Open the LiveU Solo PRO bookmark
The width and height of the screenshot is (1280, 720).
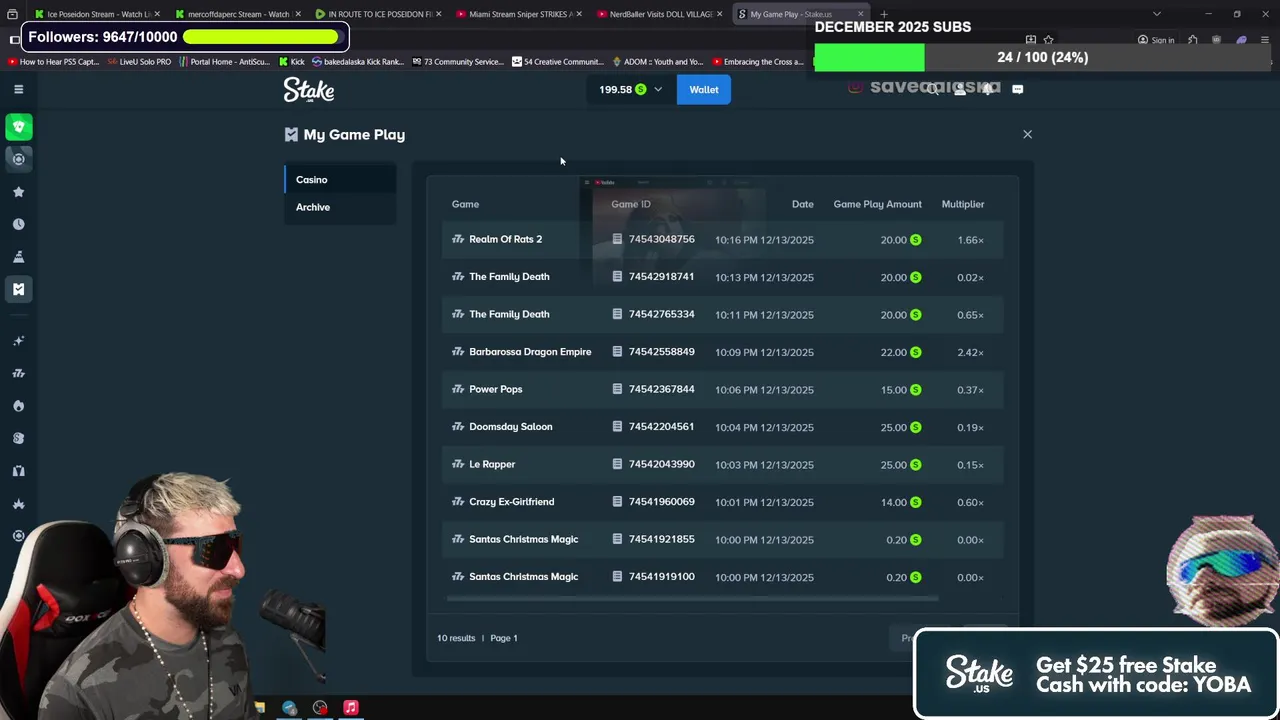click(139, 62)
